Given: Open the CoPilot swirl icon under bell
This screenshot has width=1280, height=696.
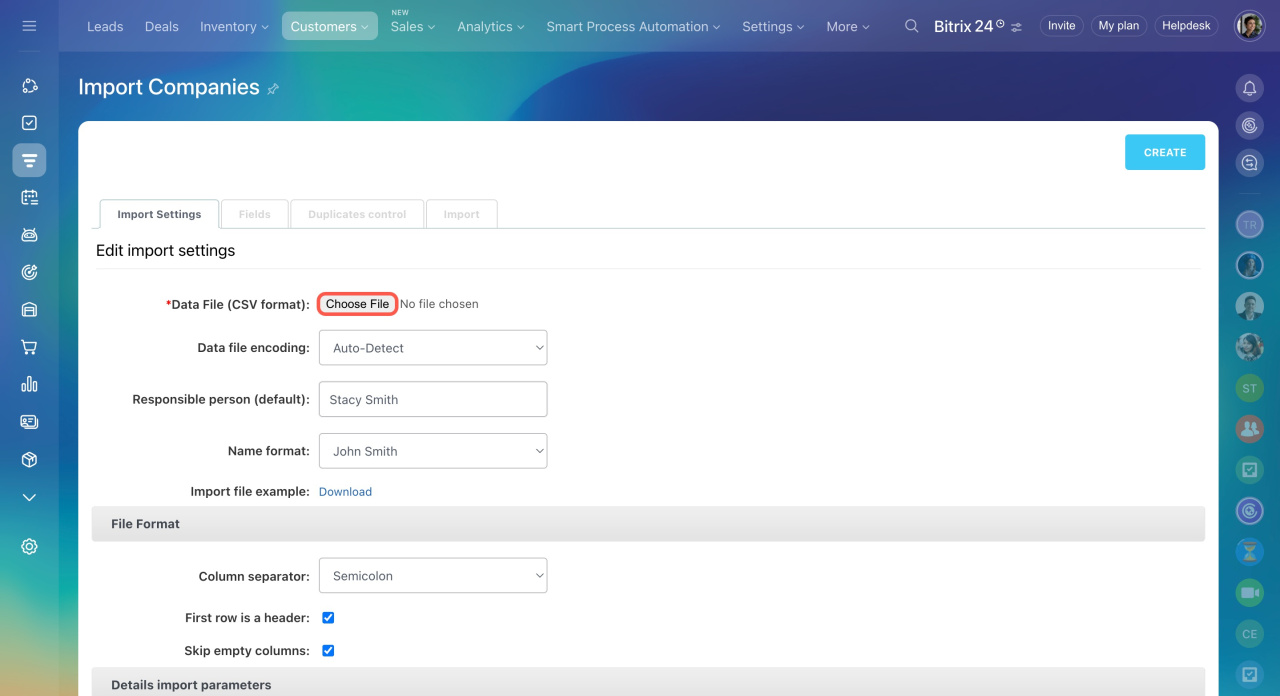Looking at the screenshot, I should pos(1249,125).
